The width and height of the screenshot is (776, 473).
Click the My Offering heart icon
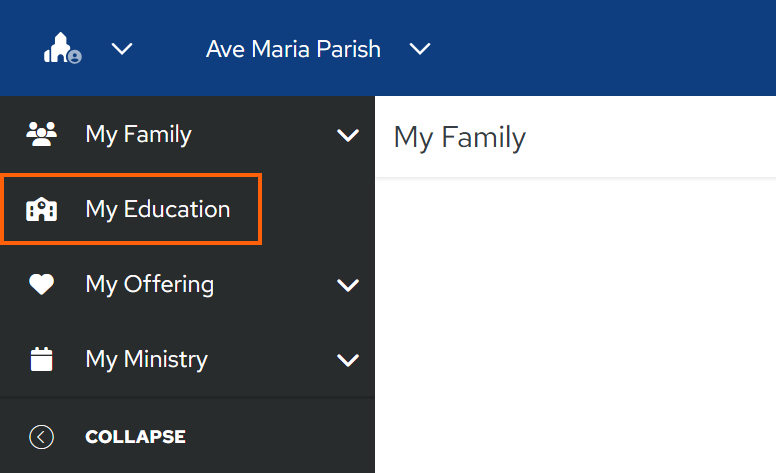click(42, 284)
